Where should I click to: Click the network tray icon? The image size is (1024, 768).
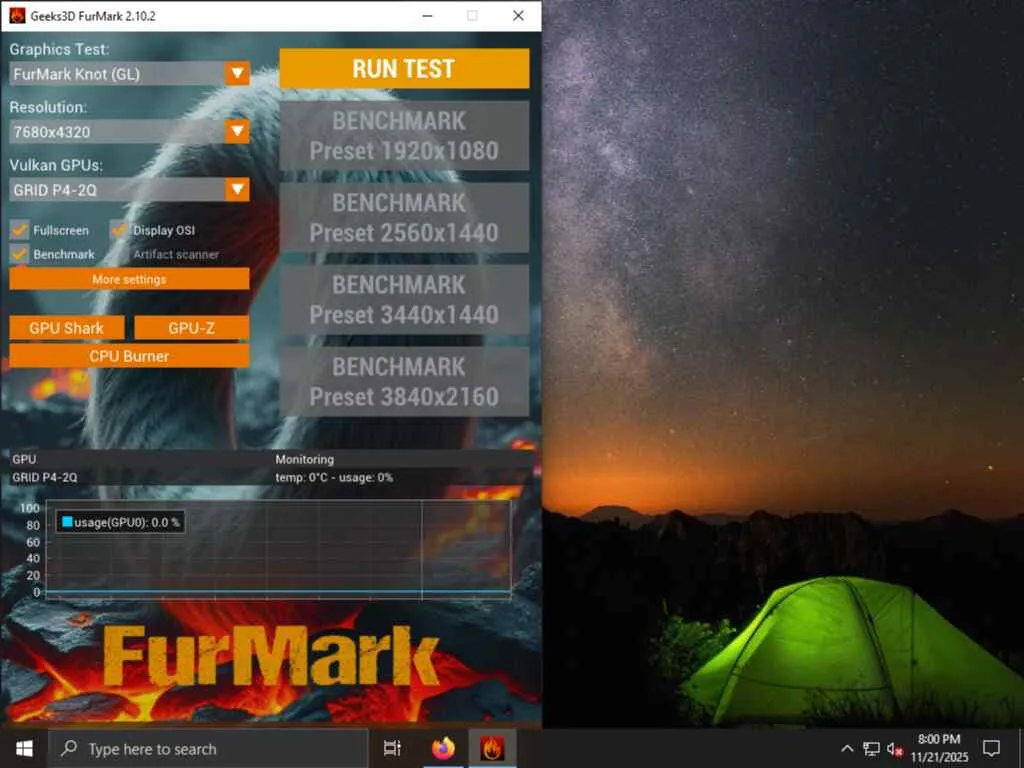click(871, 748)
